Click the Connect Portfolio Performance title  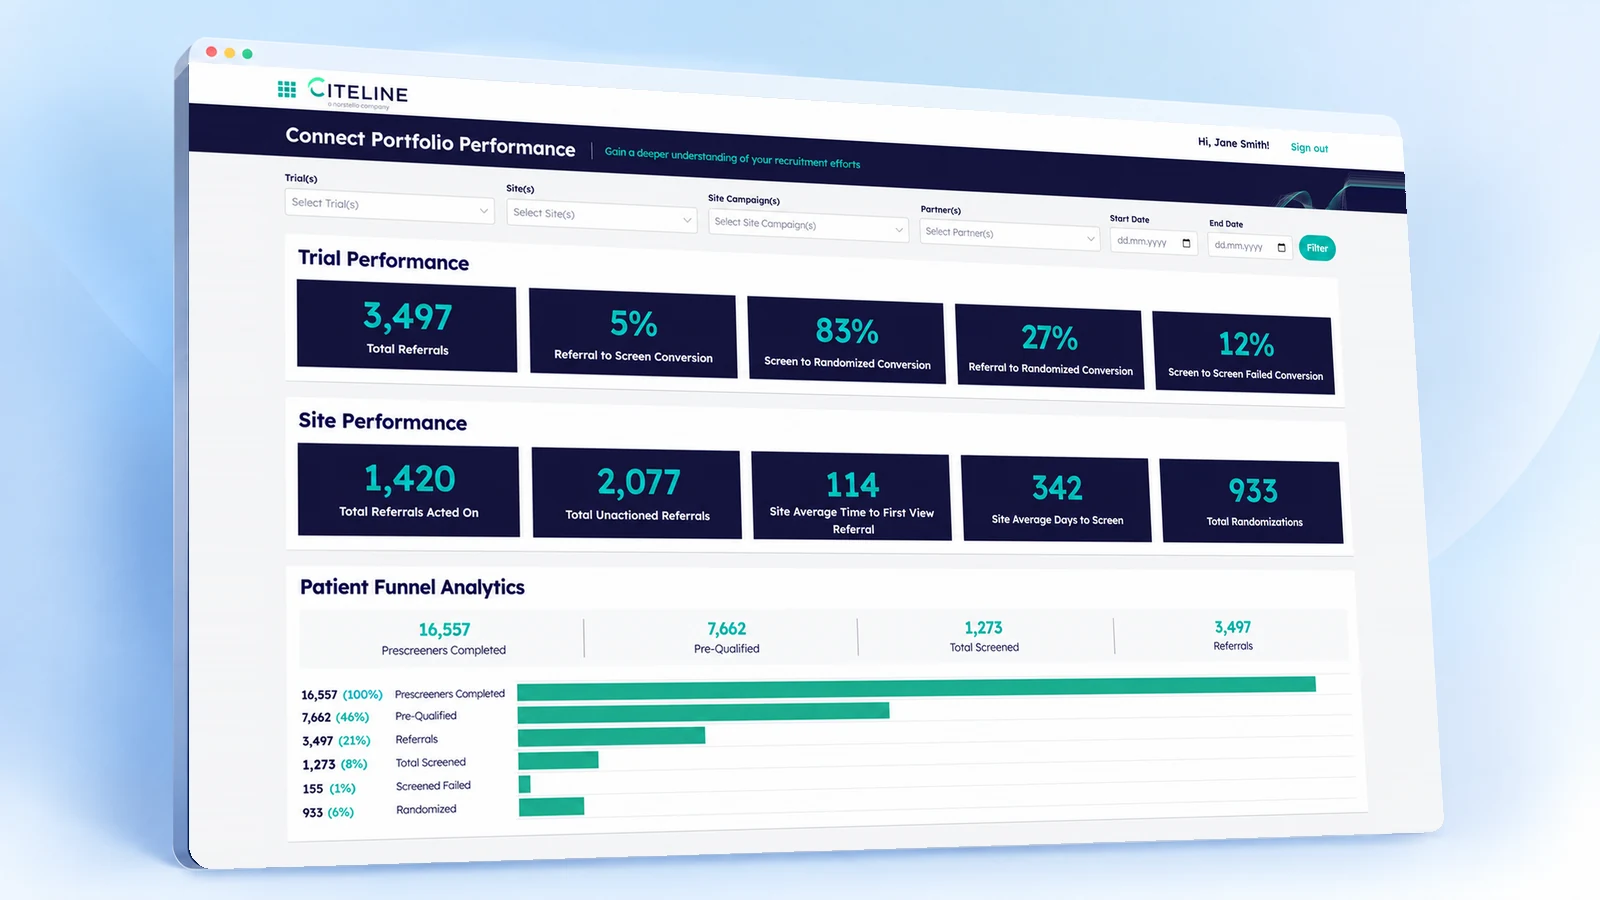(x=430, y=142)
